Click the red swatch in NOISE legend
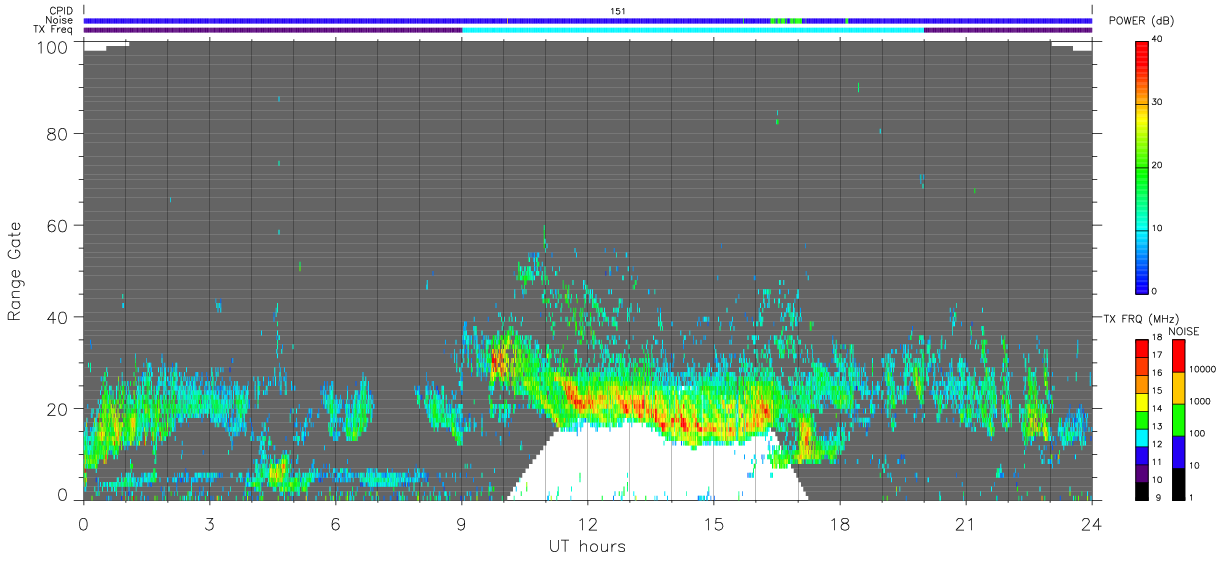 pos(1179,356)
